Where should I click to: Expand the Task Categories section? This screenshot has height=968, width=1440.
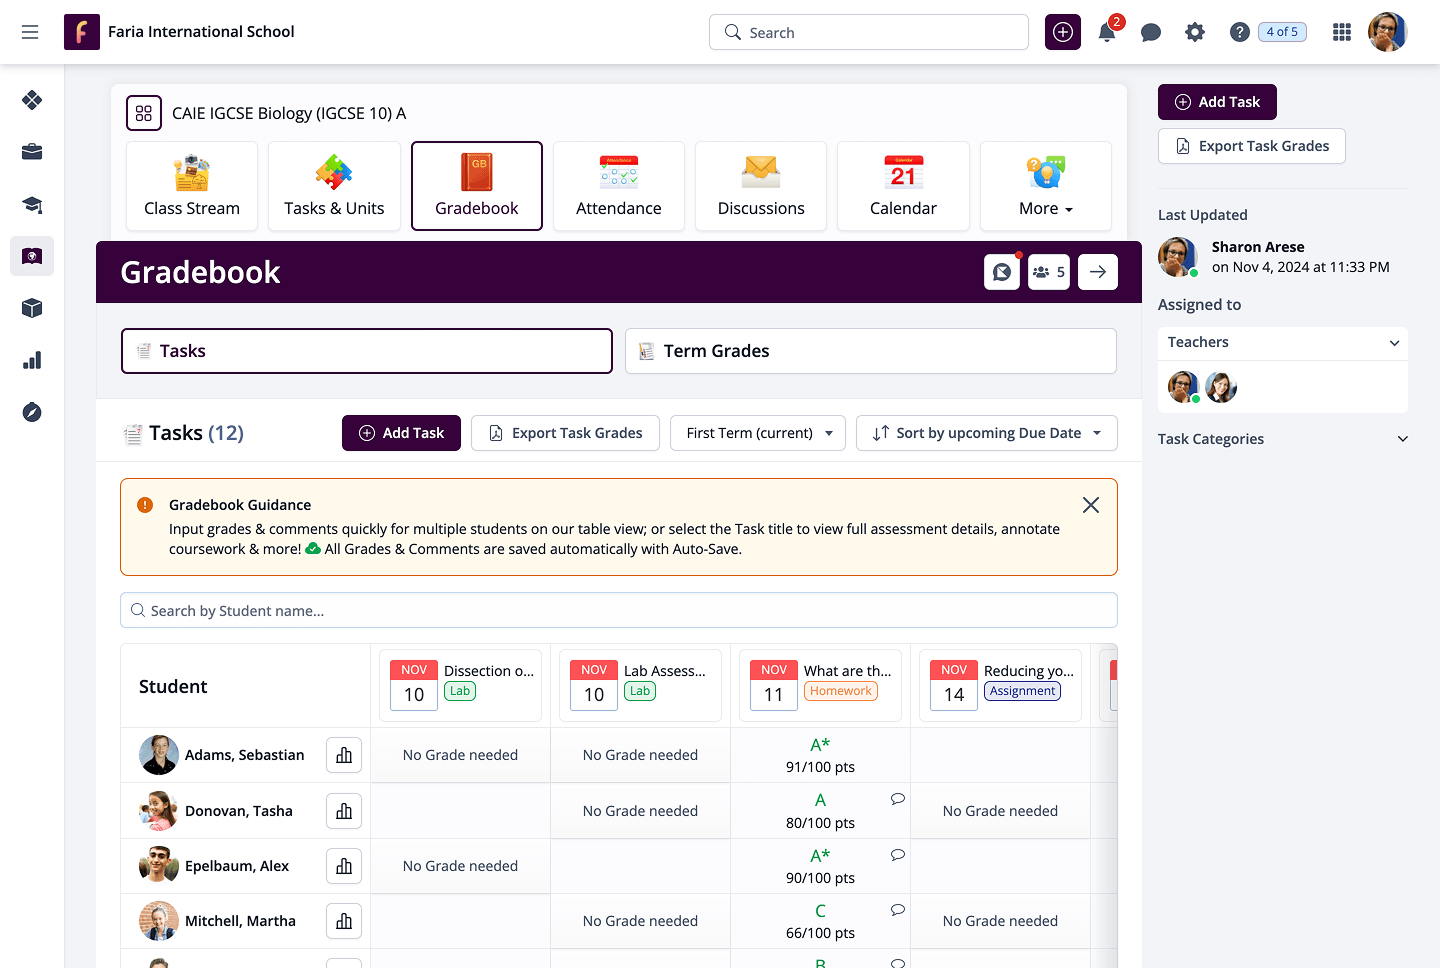(1283, 439)
